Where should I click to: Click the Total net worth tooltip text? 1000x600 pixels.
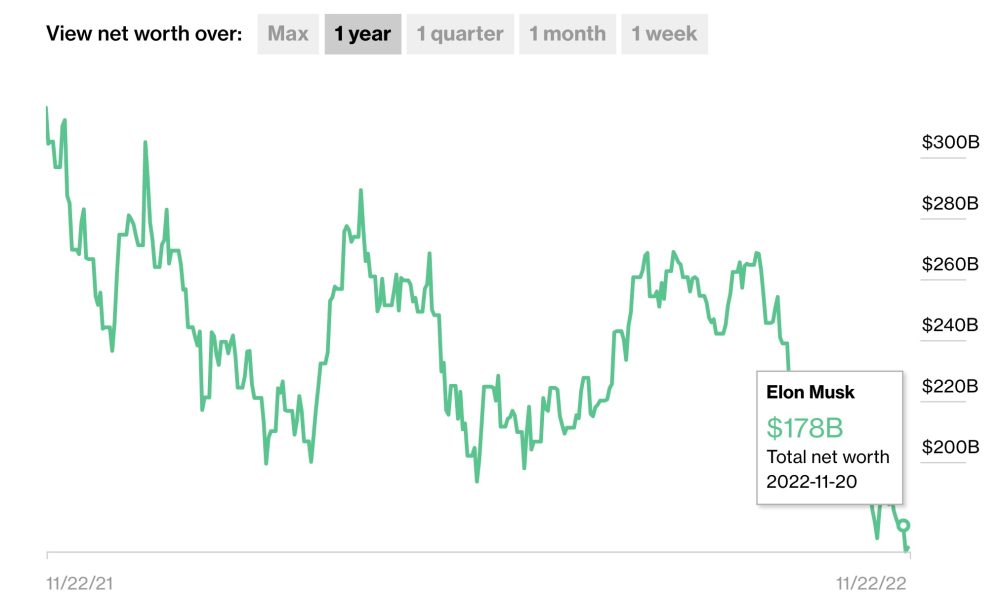(x=828, y=457)
